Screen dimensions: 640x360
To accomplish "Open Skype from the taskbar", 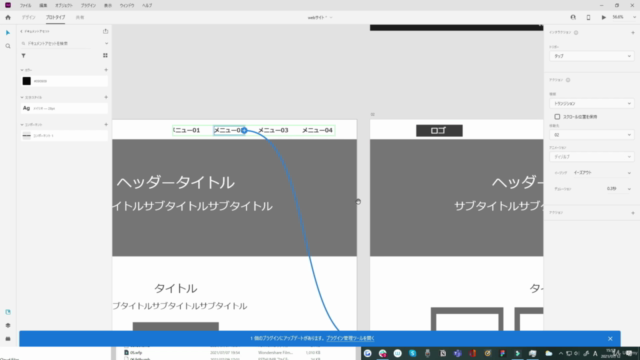I will point(413,353).
